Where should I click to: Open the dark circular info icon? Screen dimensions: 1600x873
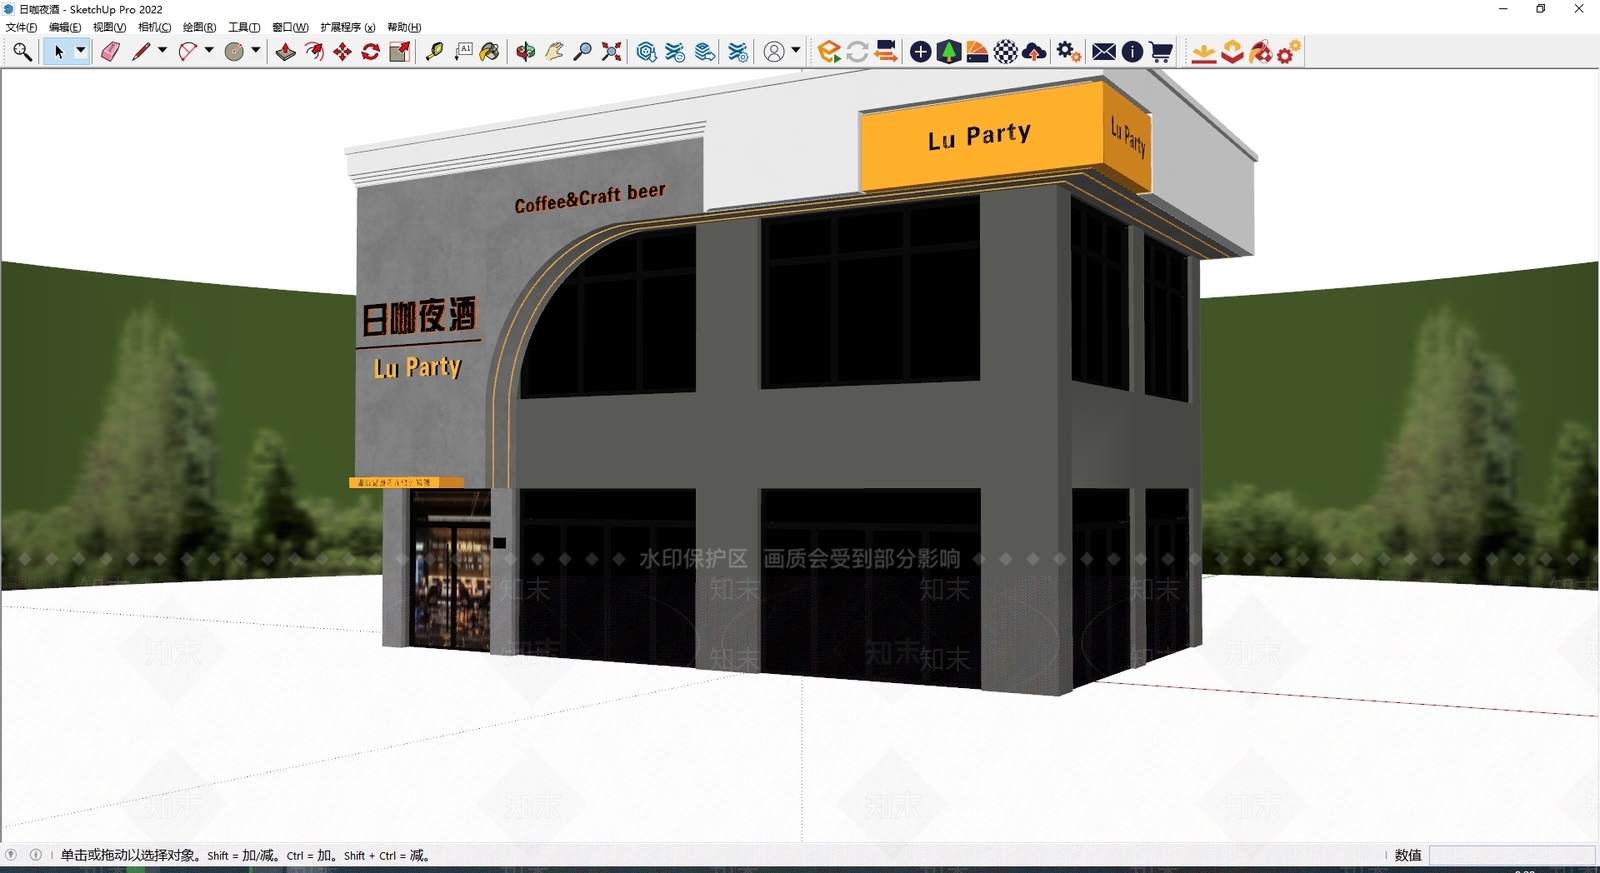(1132, 52)
